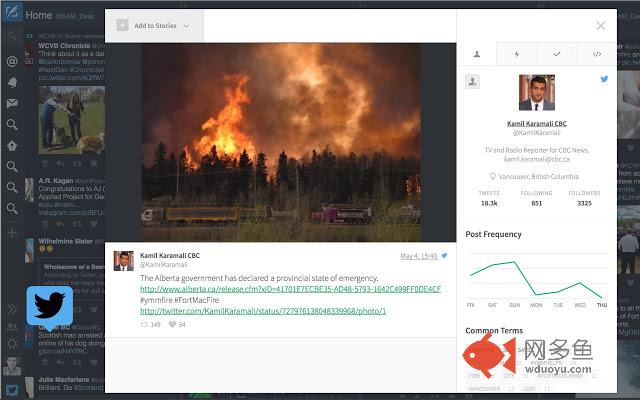Open the dog photo in WCVB Chronicle tweet

coord(72,120)
